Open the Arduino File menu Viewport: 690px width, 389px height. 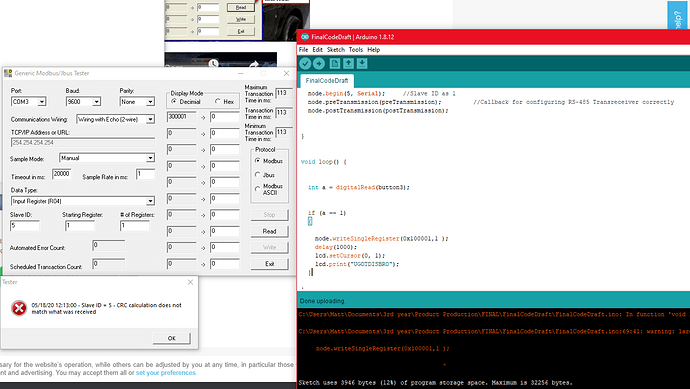click(303, 50)
